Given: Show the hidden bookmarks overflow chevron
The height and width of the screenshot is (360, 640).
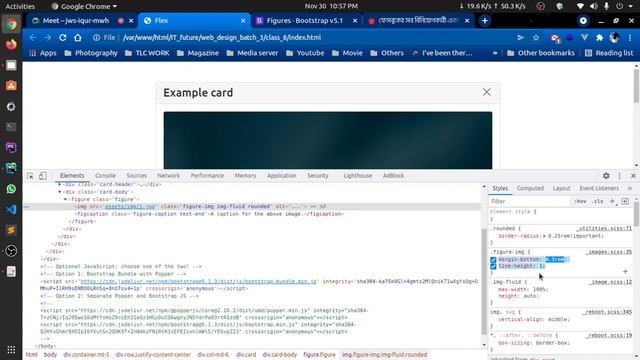Looking at the screenshot, I should tap(495, 53).
